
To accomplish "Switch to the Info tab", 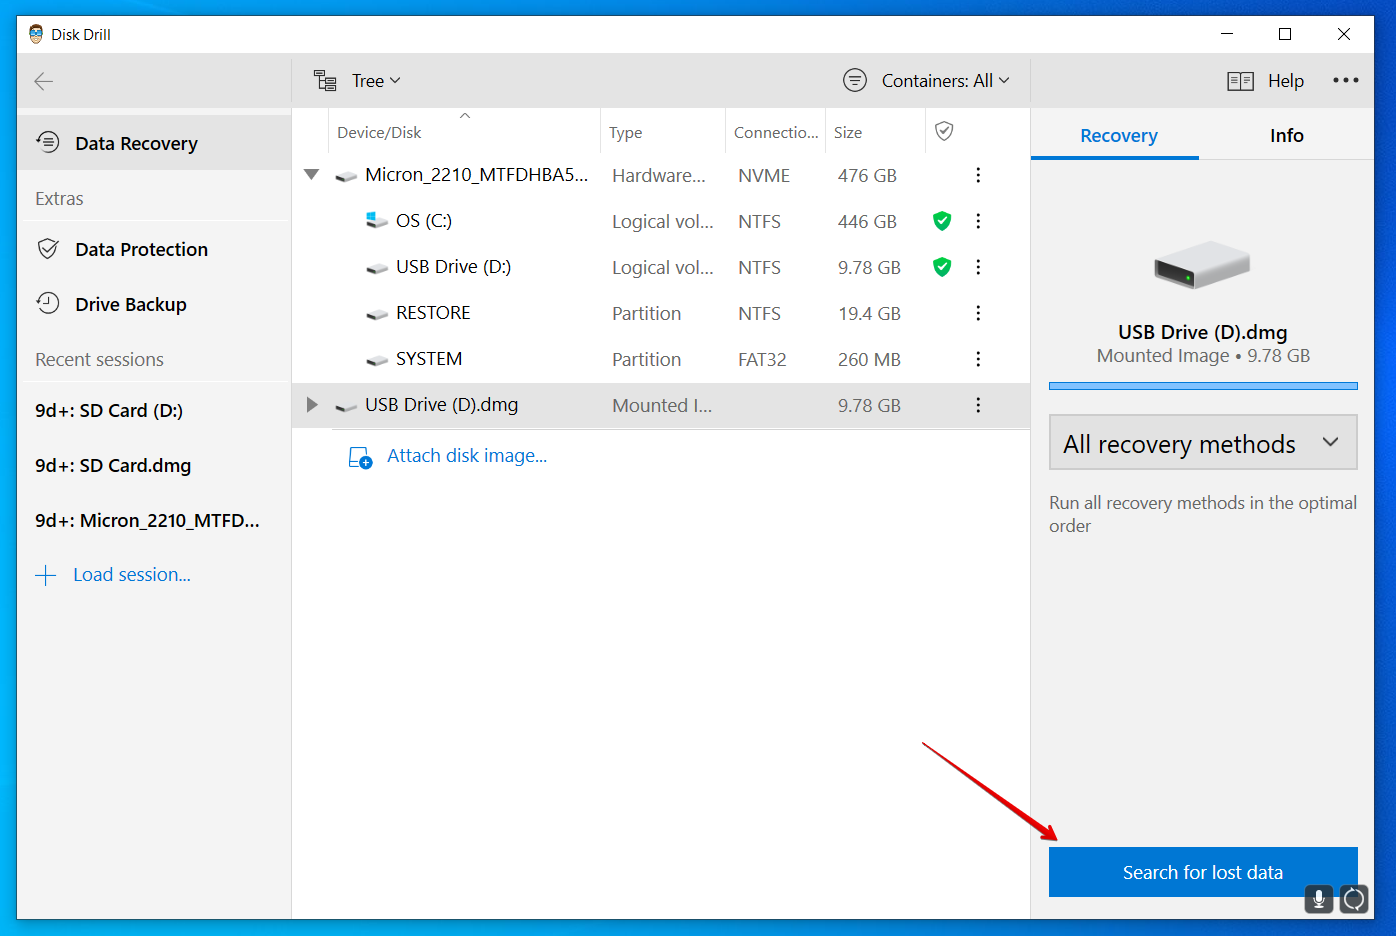I will coord(1287,136).
